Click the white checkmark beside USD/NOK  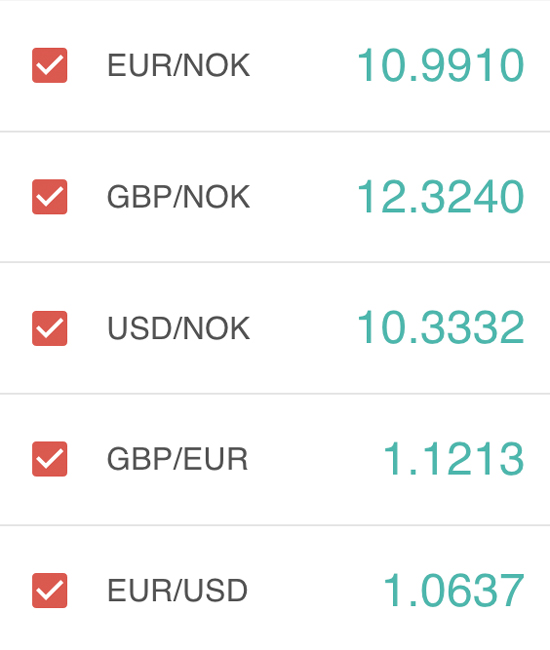click(50, 328)
